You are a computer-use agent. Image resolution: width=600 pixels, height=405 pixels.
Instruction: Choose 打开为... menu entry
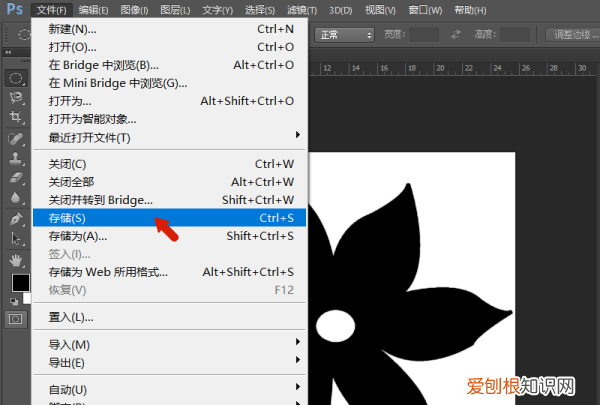(170, 101)
